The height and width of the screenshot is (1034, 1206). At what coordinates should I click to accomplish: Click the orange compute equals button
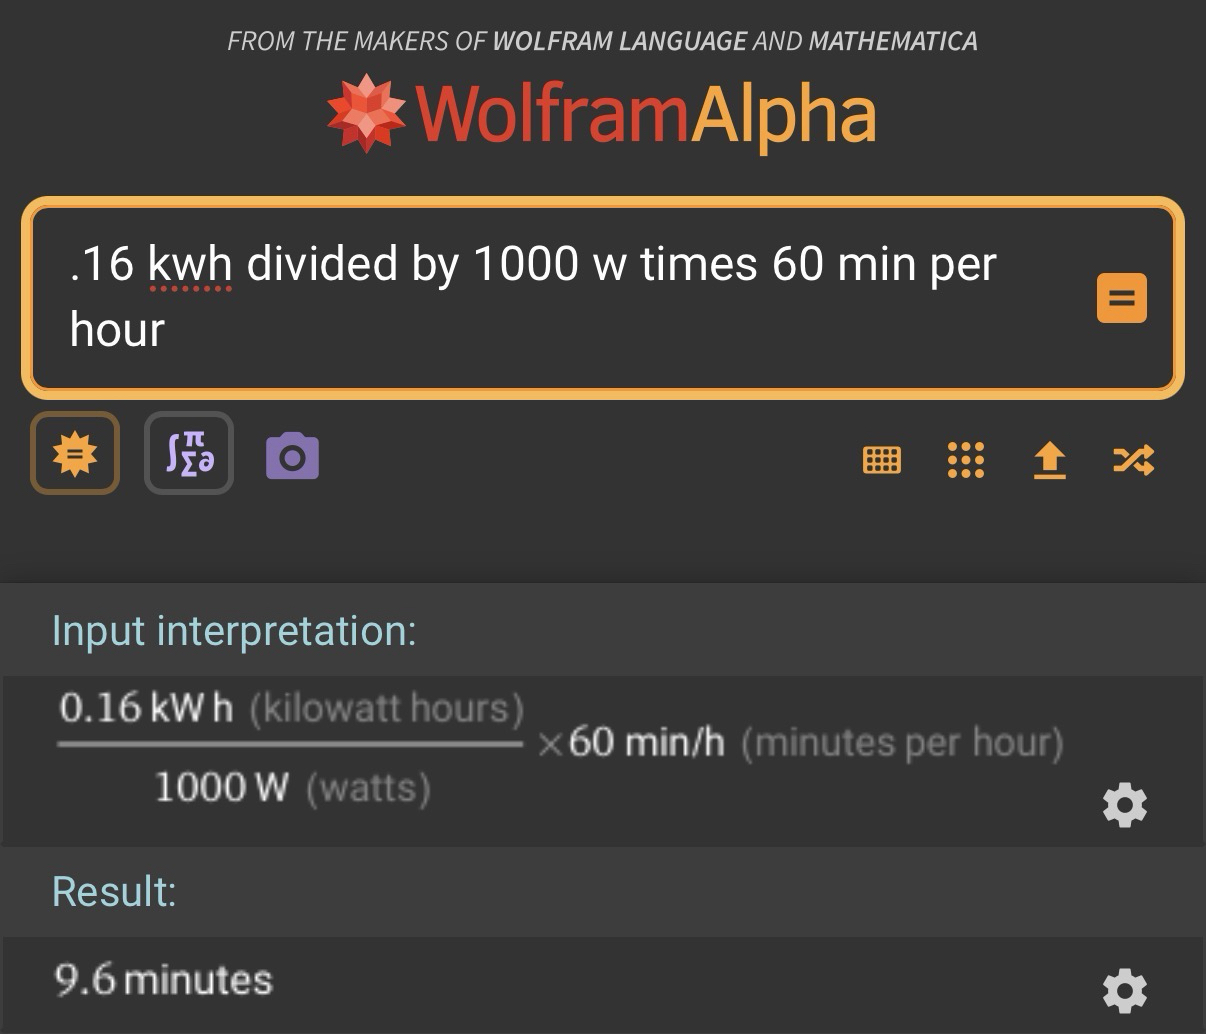(x=1121, y=298)
